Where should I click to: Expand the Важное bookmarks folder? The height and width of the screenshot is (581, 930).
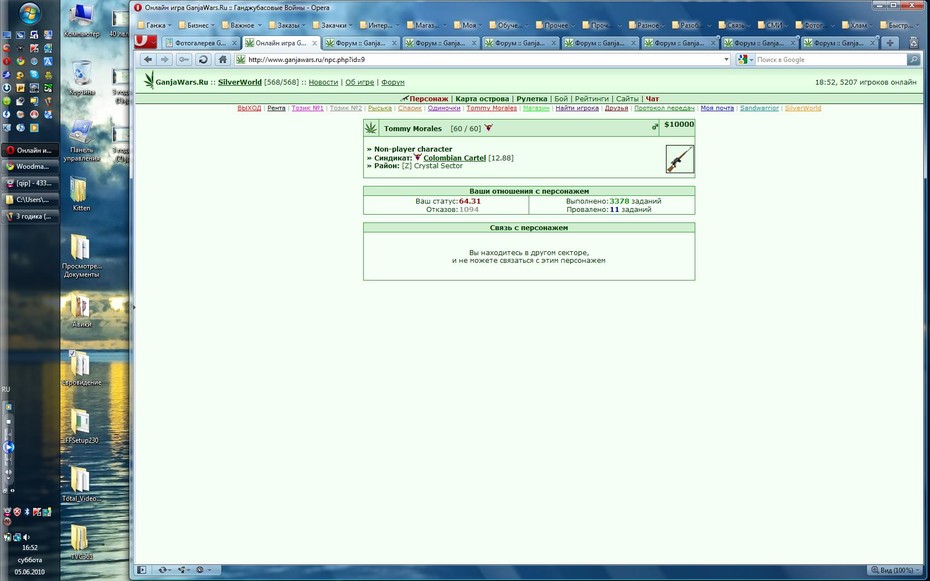(242, 25)
